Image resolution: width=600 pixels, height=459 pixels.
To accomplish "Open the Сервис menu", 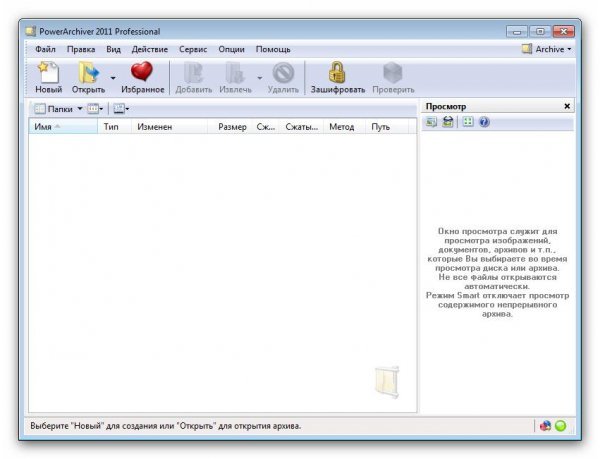I will [x=193, y=49].
